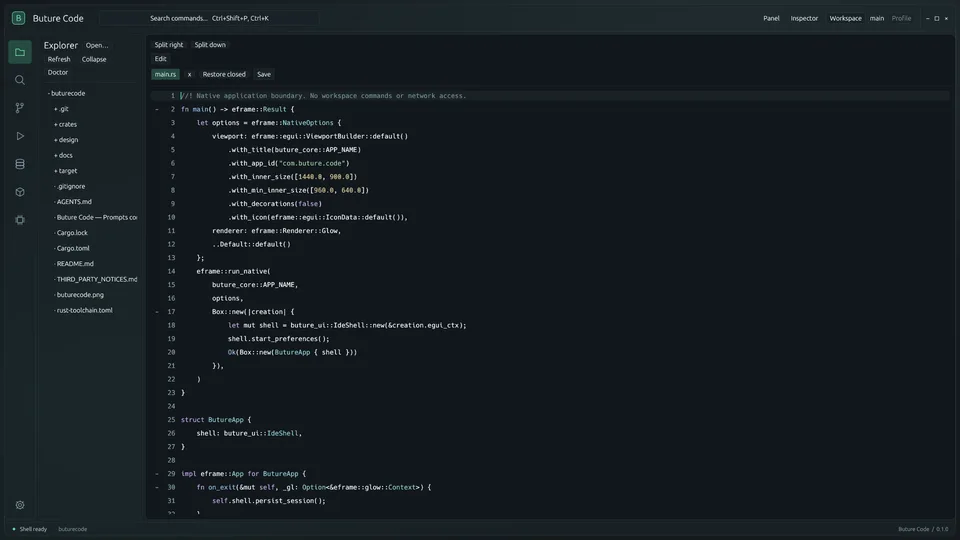The image size is (960, 540).
Task: Open the Workspace menu
Action: 845,18
